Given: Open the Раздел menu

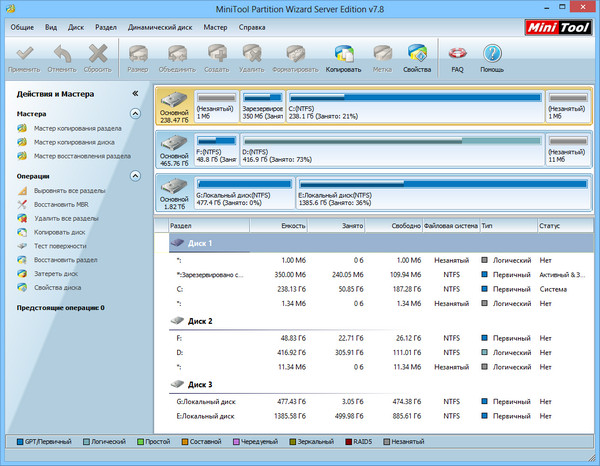Looking at the screenshot, I should click(104, 27).
